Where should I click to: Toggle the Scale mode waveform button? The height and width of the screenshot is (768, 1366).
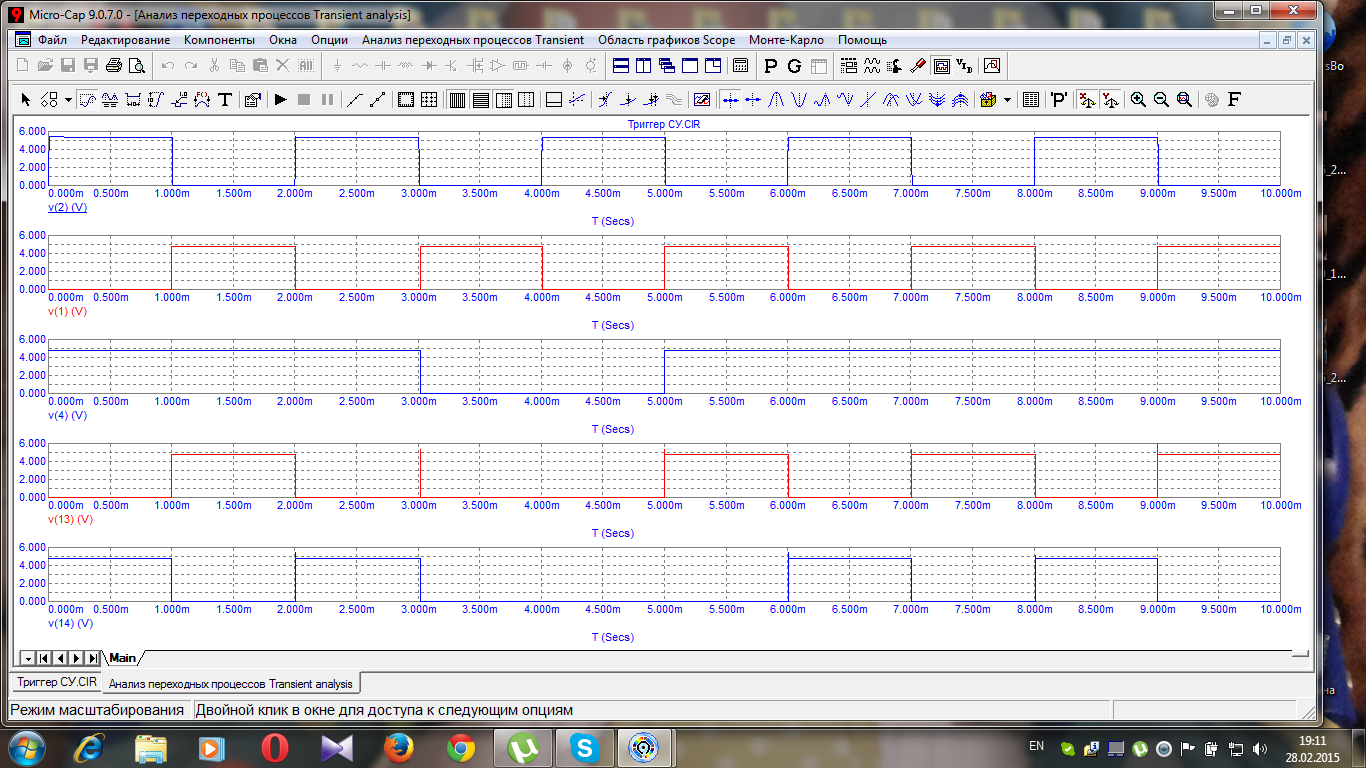(86, 99)
